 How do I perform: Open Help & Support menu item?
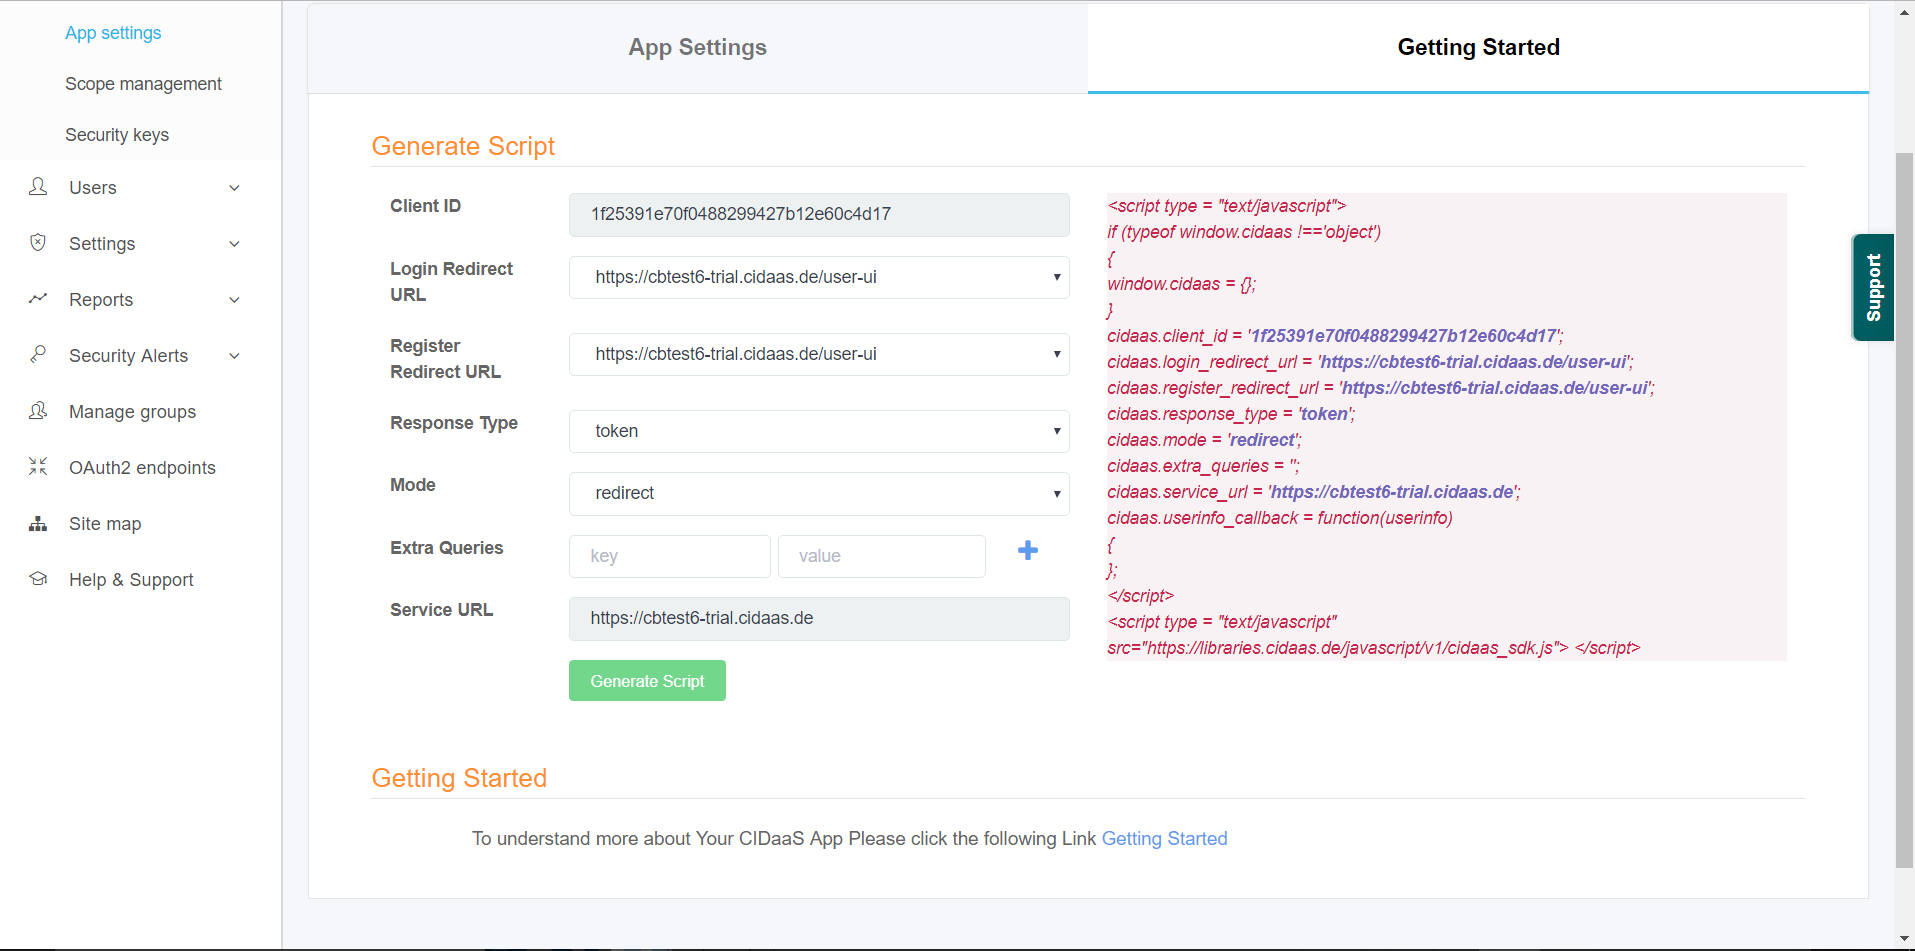pos(131,580)
